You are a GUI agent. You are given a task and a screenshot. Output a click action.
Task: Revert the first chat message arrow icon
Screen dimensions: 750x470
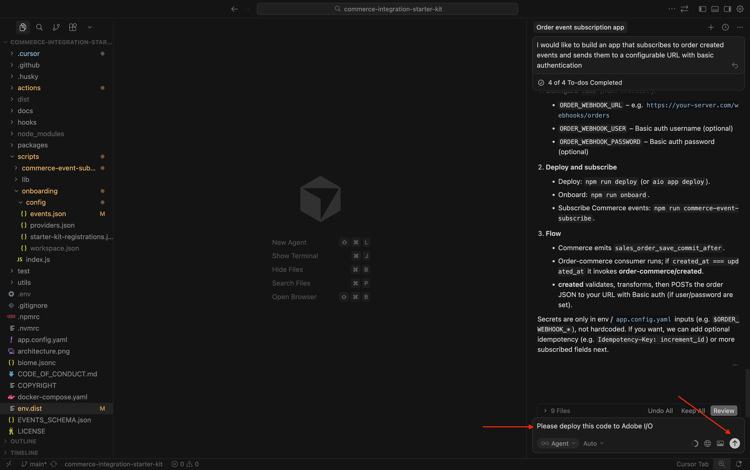pos(735,66)
